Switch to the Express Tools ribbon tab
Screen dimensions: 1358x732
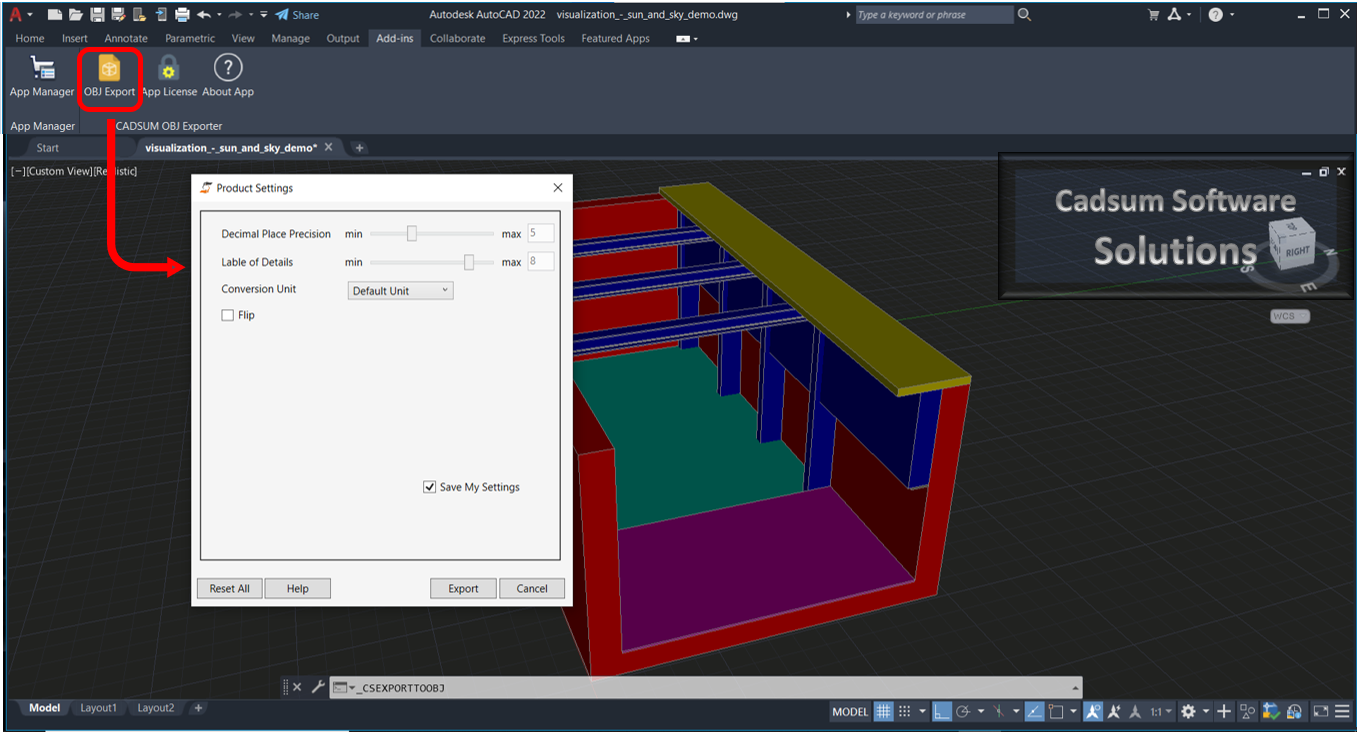(533, 39)
